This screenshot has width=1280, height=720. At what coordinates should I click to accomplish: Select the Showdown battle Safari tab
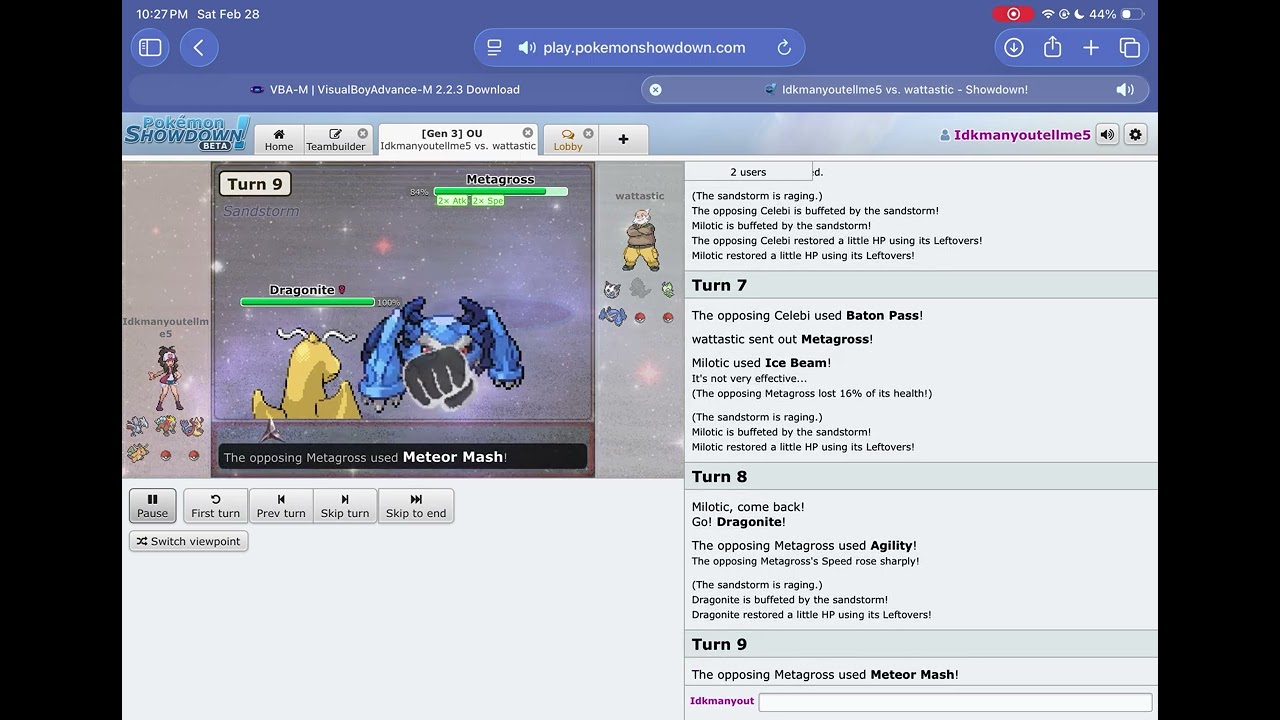click(x=895, y=89)
